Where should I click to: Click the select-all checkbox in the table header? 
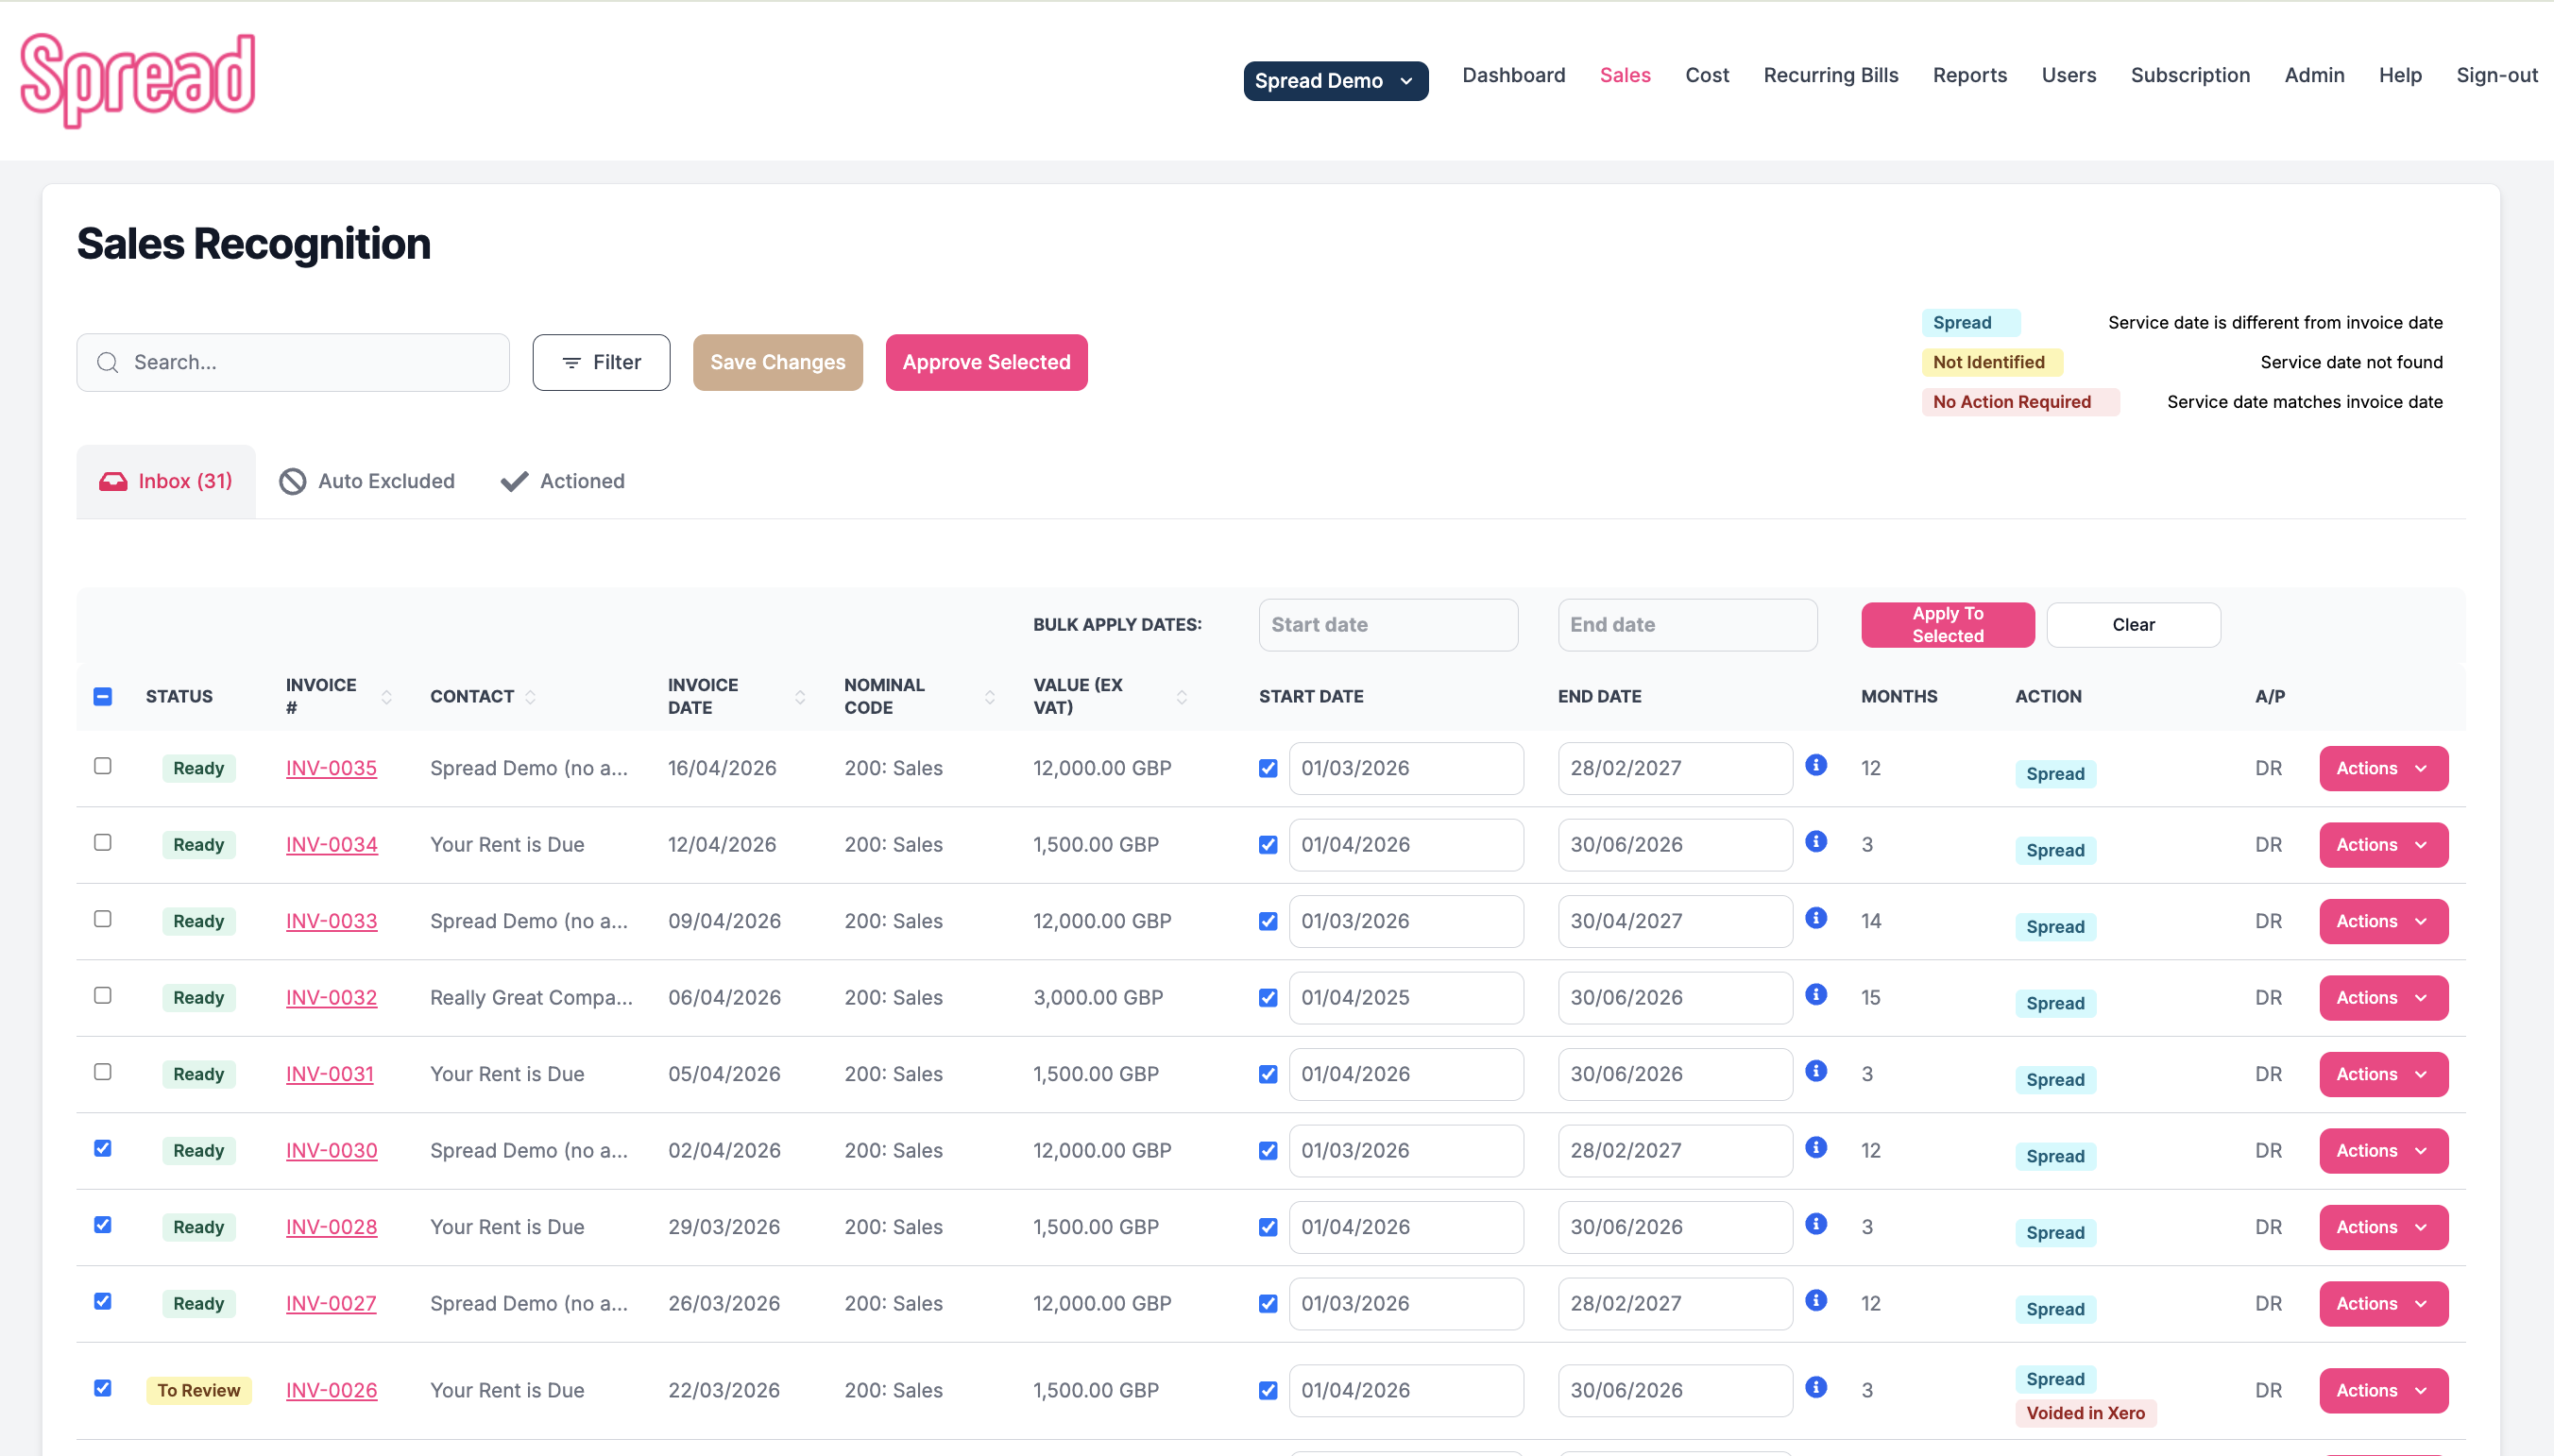coord(103,696)
